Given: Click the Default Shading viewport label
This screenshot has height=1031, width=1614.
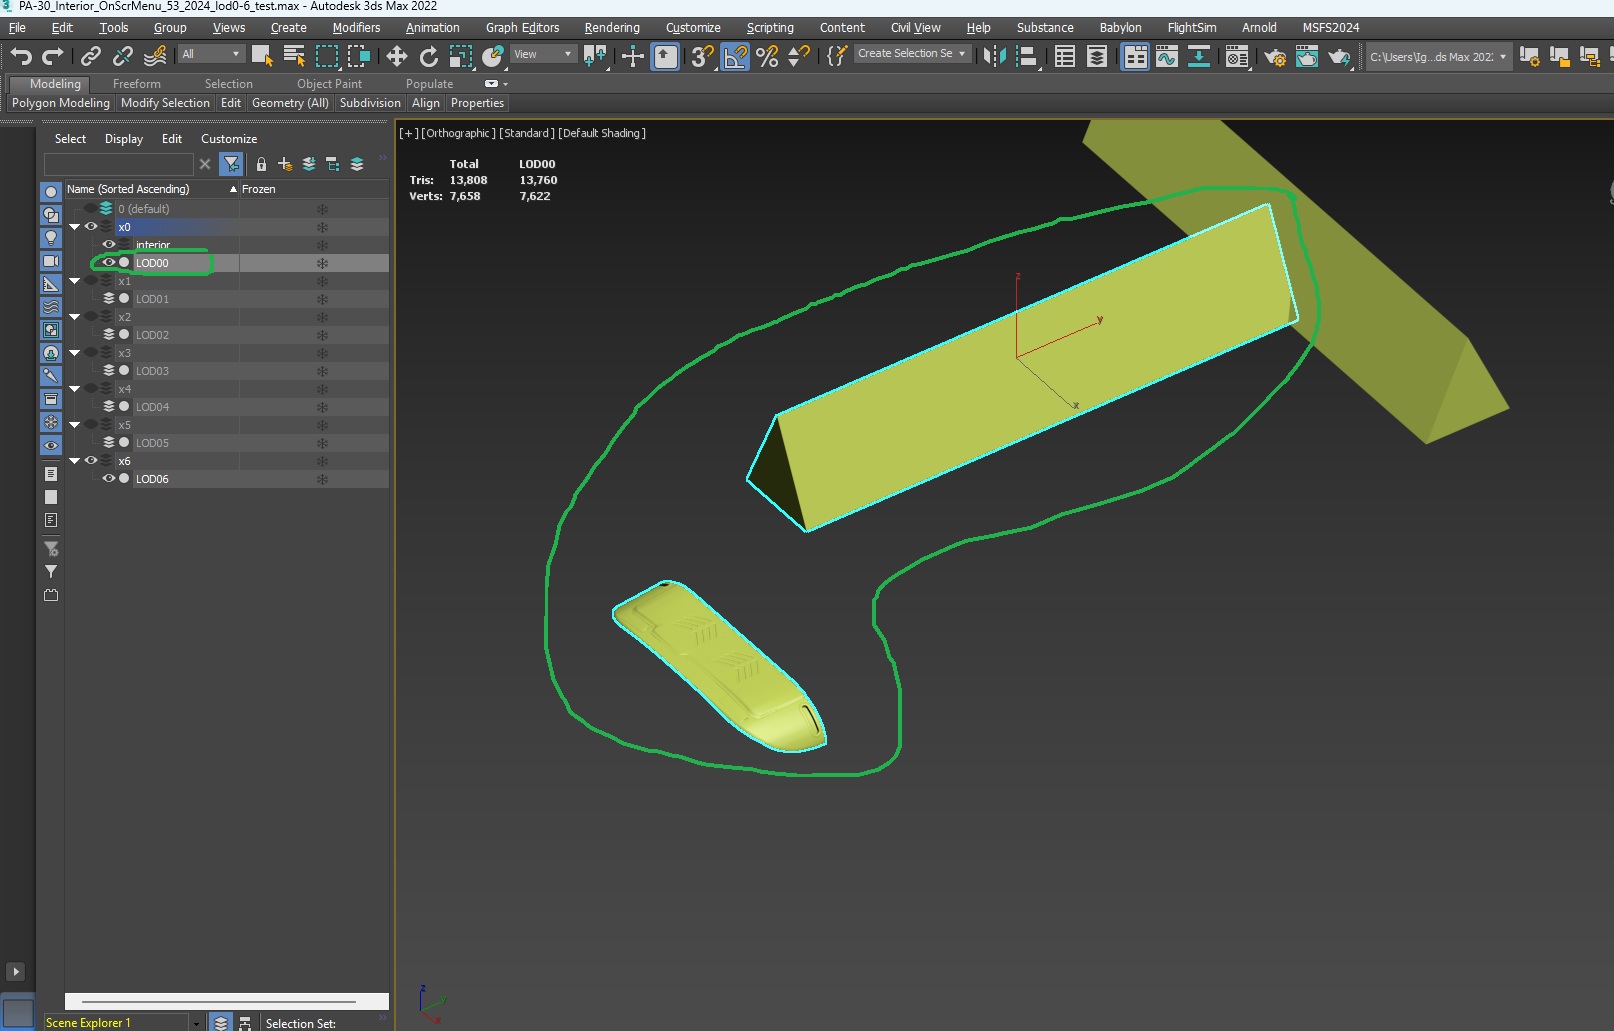Looking at the screenshot, I should coord(602,133).
